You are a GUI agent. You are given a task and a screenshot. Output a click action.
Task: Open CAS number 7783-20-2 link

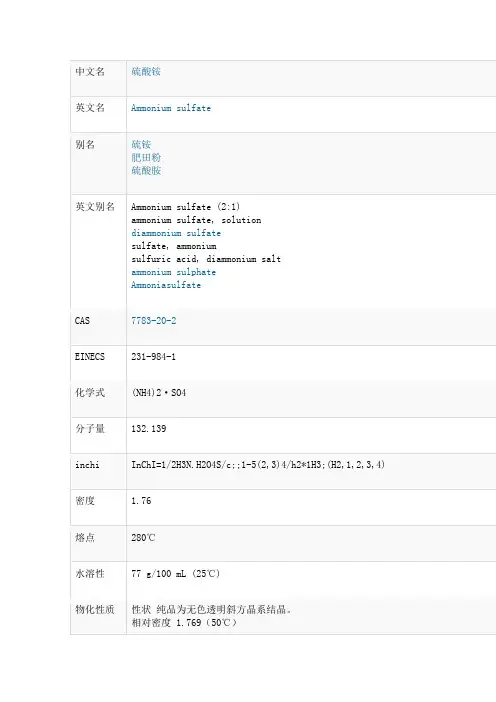[x=154, y=321]
